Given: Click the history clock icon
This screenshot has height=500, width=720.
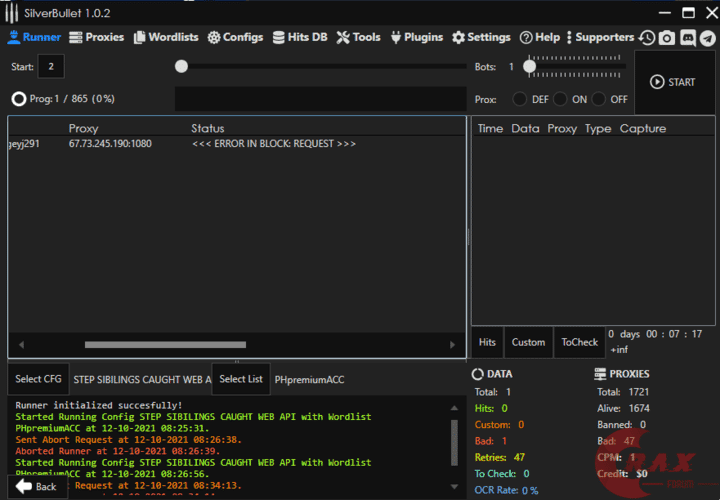Looking at the screenshot, I should pos(647,38).
